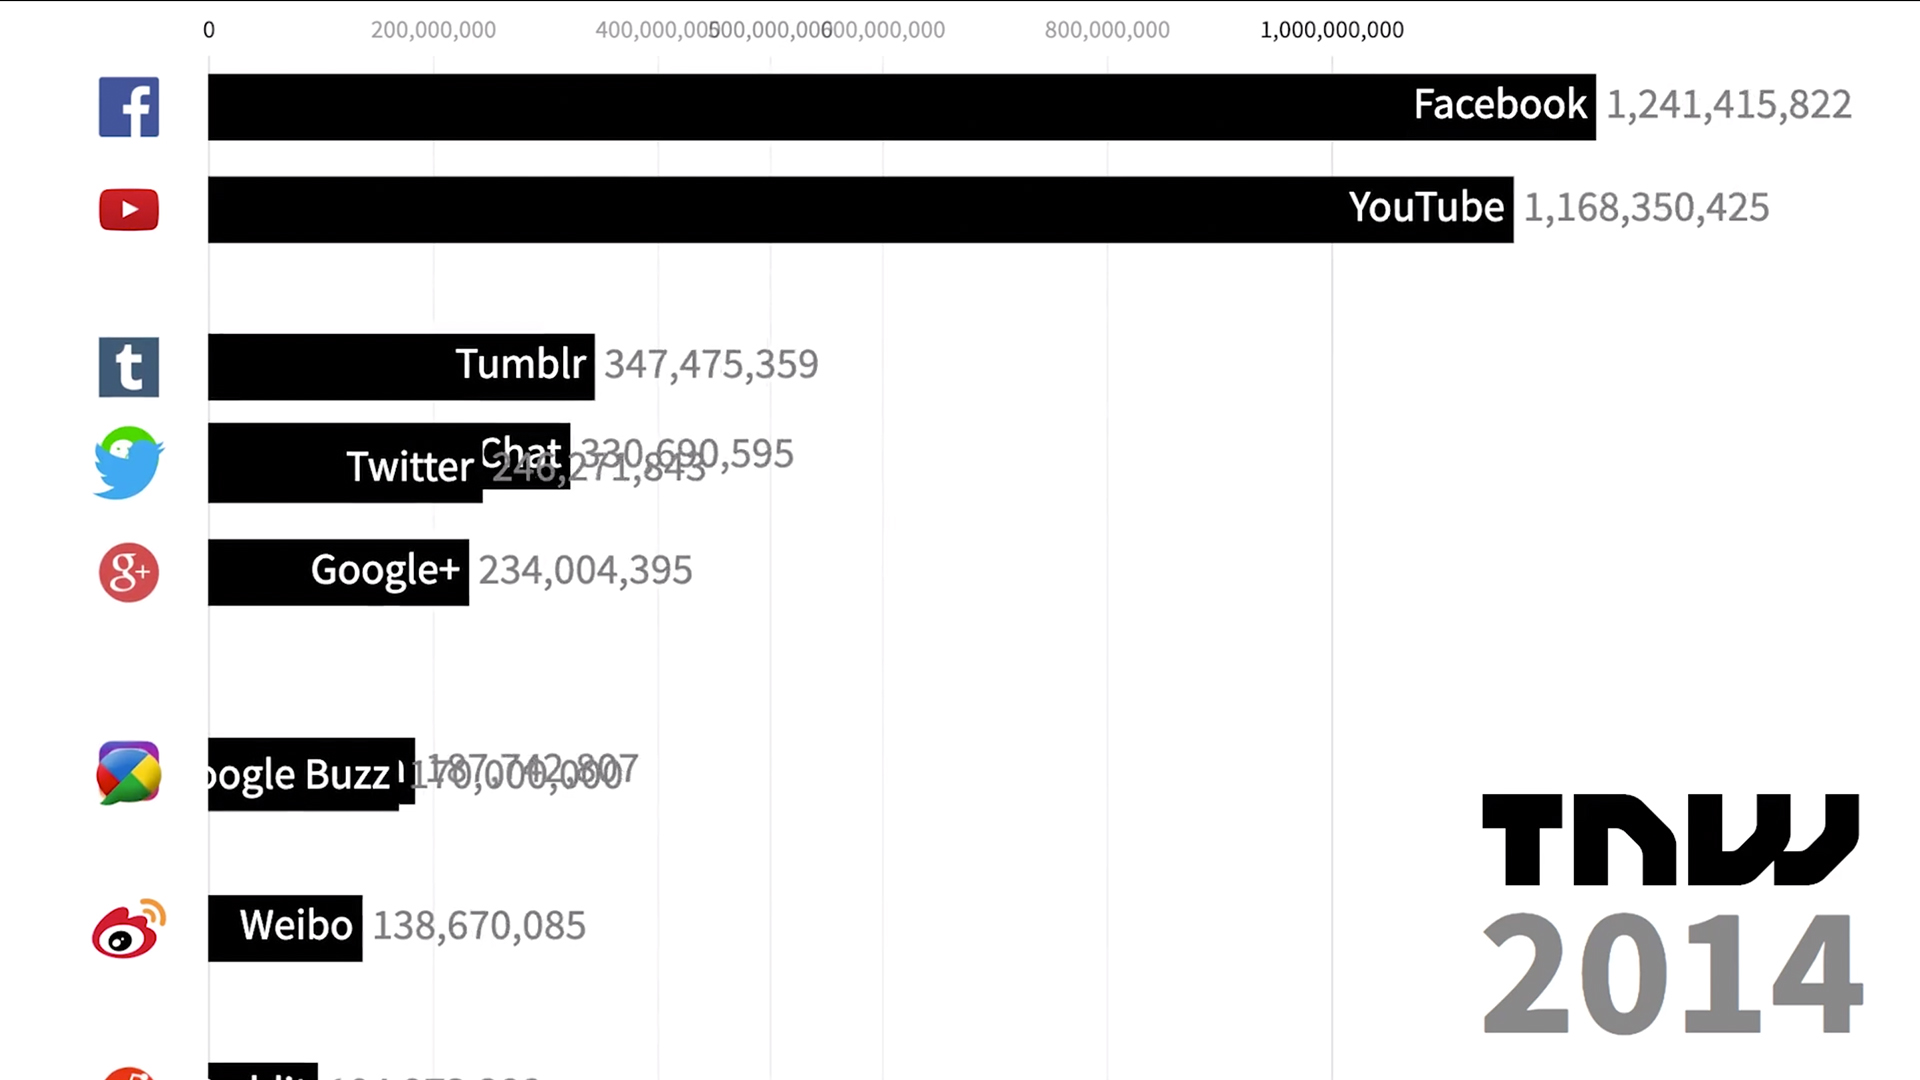Viewport: 1920px width, 1080px height.
Task: Click the 200,000,000 axis label
Action: [x=433, y=30]
